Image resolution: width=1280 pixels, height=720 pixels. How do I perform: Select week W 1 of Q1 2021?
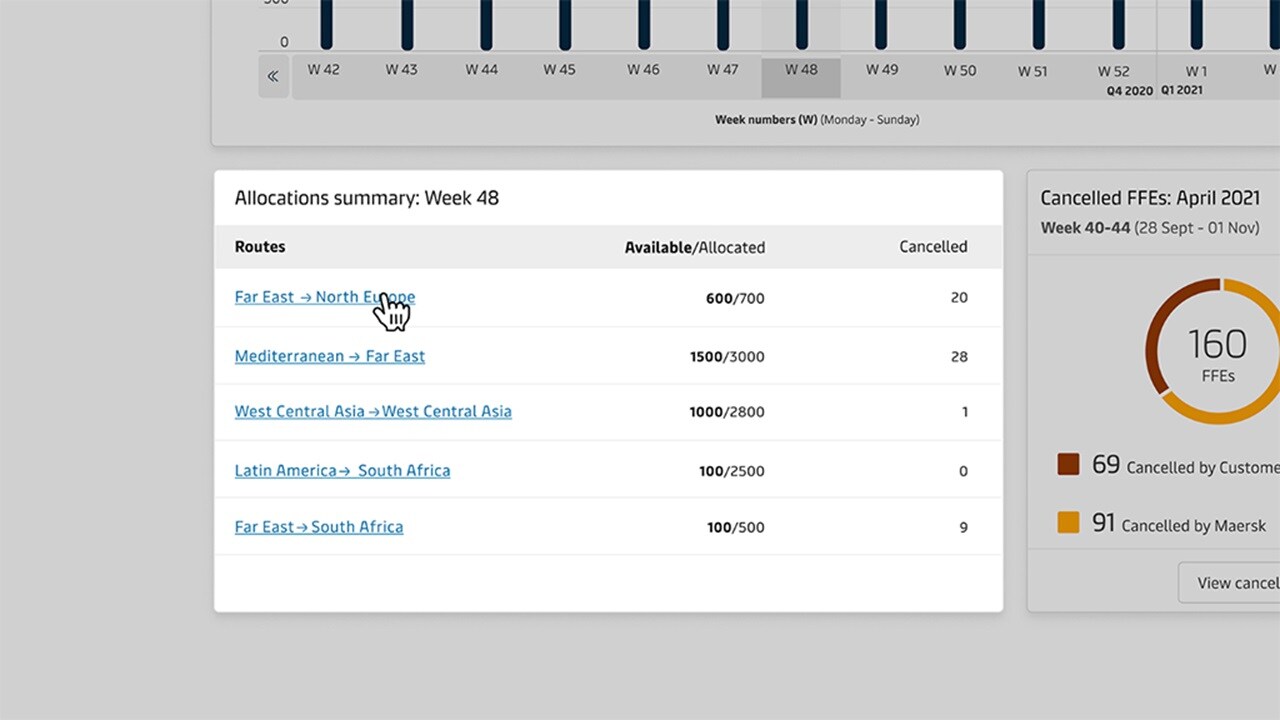coord(1196,71)
